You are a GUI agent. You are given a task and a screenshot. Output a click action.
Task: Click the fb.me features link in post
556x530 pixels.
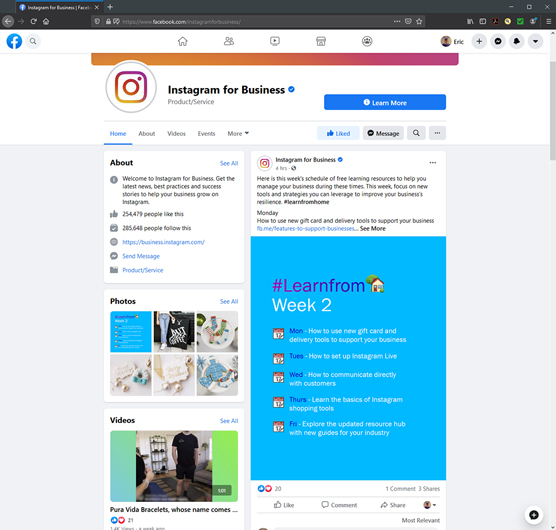tap(307, 229)
